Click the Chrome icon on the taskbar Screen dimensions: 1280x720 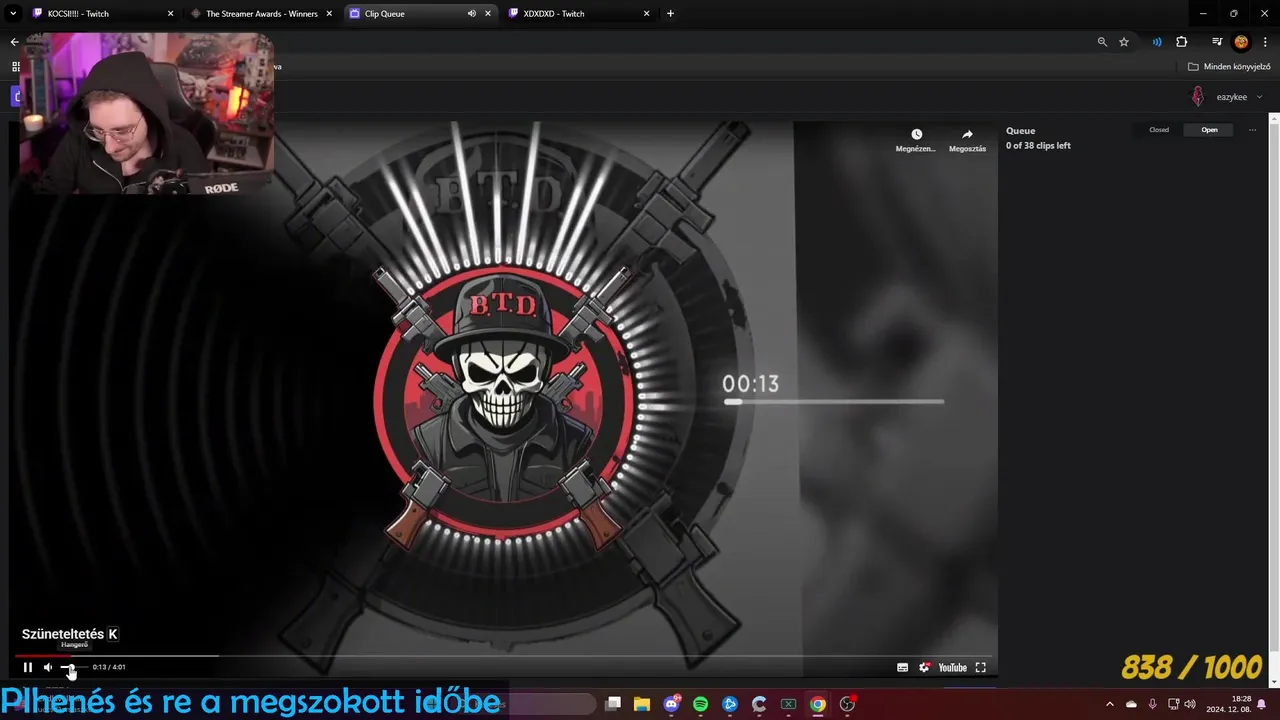coord(818,704)
